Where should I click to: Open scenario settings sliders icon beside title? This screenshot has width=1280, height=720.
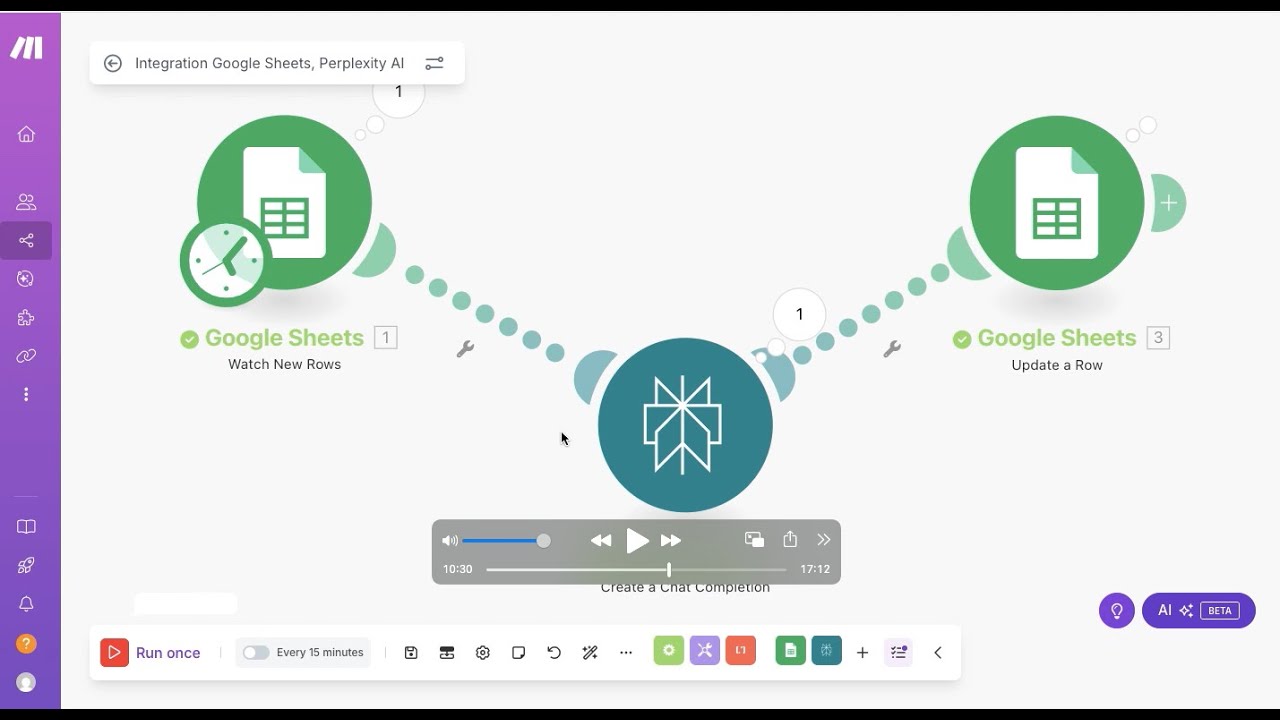(434, 63)
